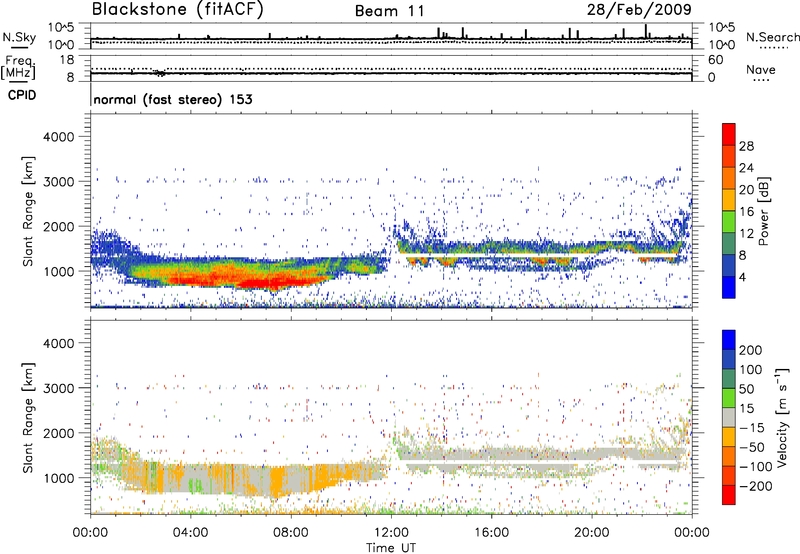Click the 'Blackstone (fitACF)' title text

(x=178, y=10)
